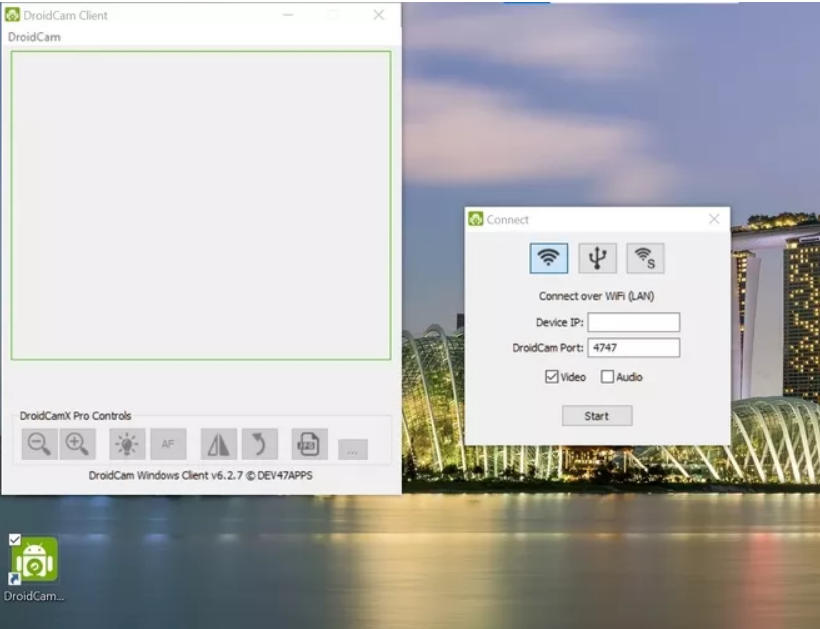Click the DroidCam Port field
Viewport: 820px width, 629px height.
(634, 348)
